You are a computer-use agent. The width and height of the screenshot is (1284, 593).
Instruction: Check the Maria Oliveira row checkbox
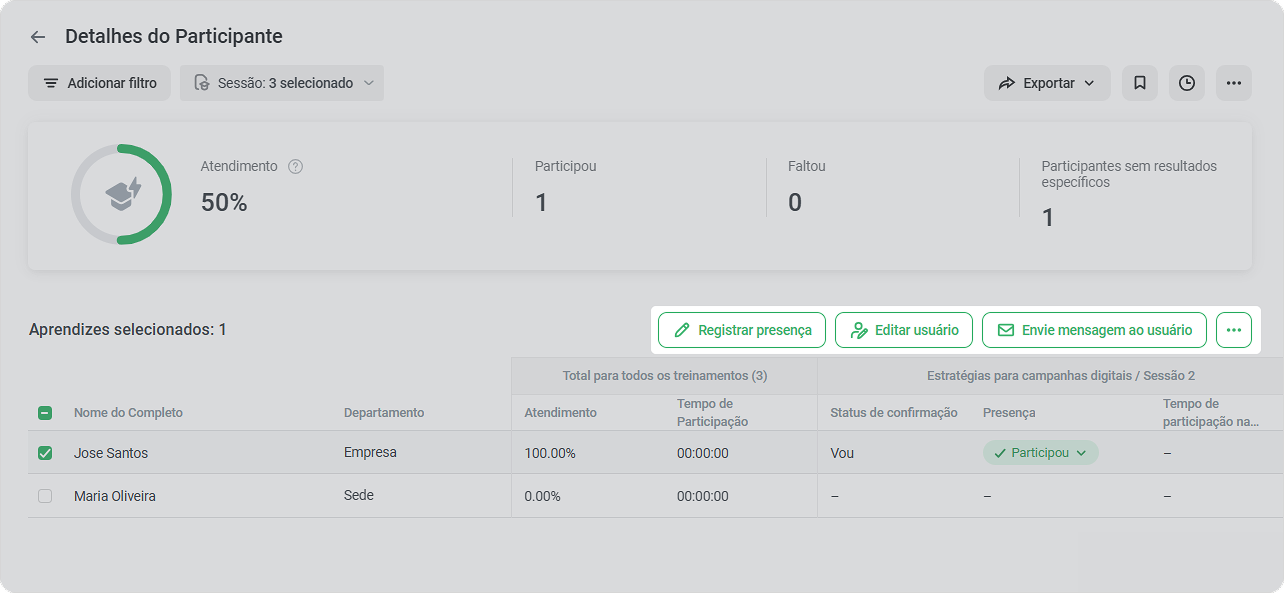point(45,496)
